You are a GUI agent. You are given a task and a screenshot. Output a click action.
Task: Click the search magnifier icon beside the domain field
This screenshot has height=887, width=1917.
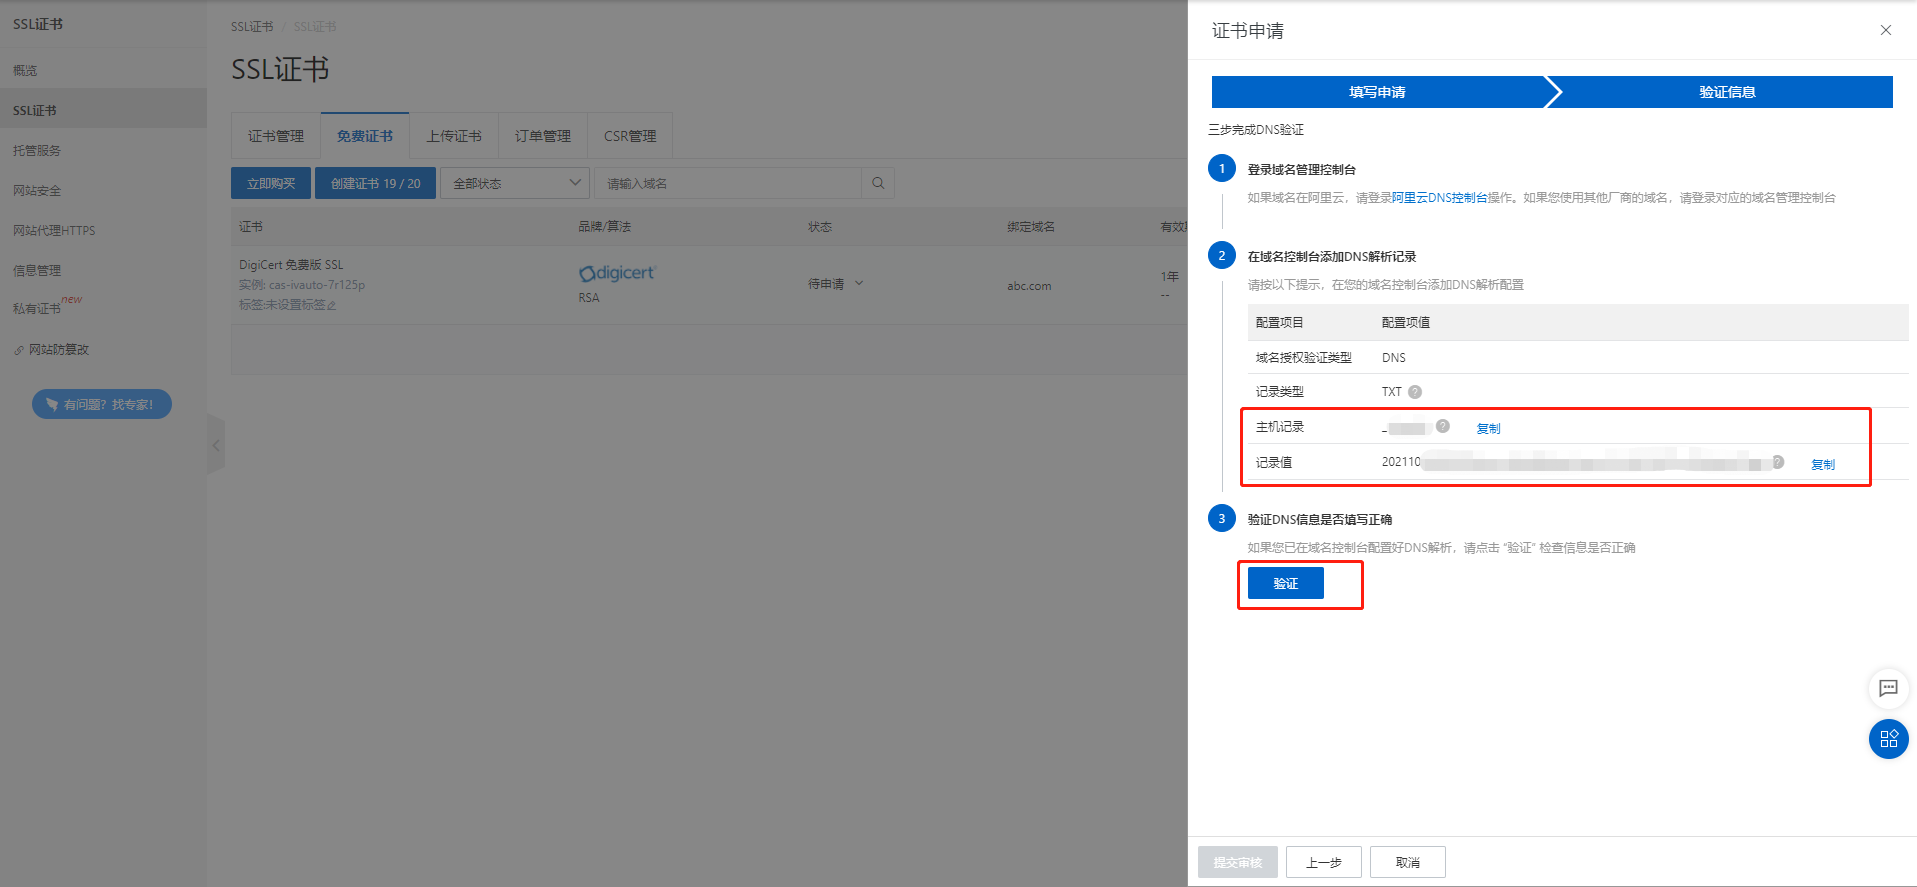click(878, 183)
